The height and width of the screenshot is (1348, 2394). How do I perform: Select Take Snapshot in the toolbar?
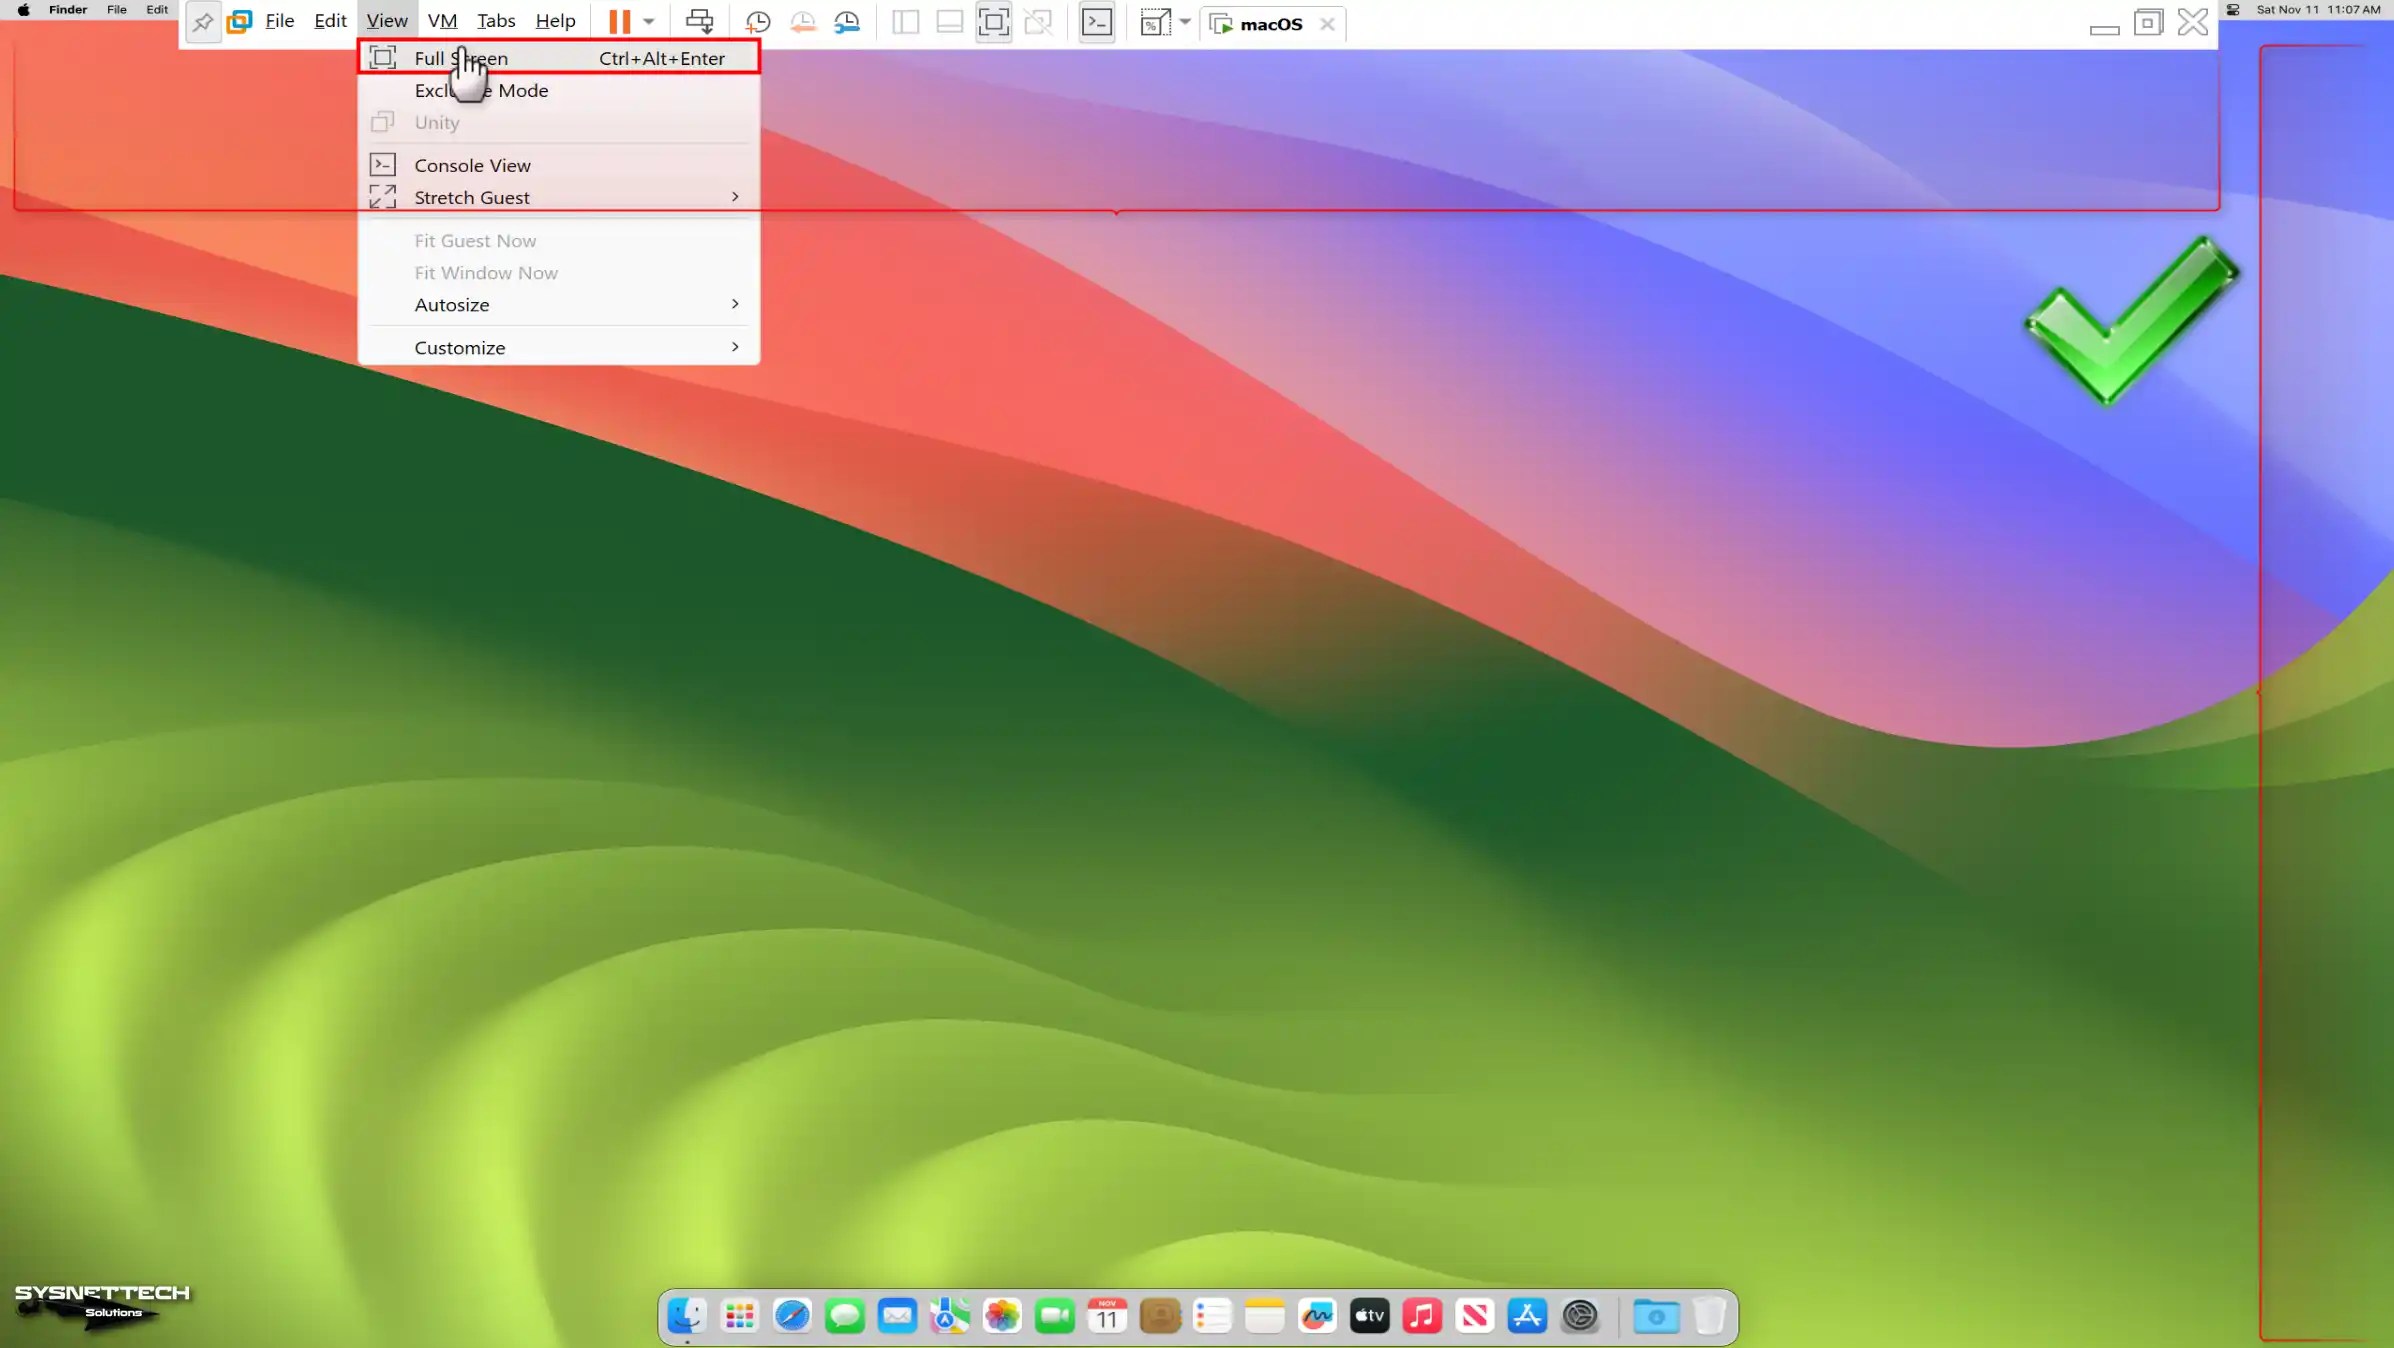tap(757, 21)
